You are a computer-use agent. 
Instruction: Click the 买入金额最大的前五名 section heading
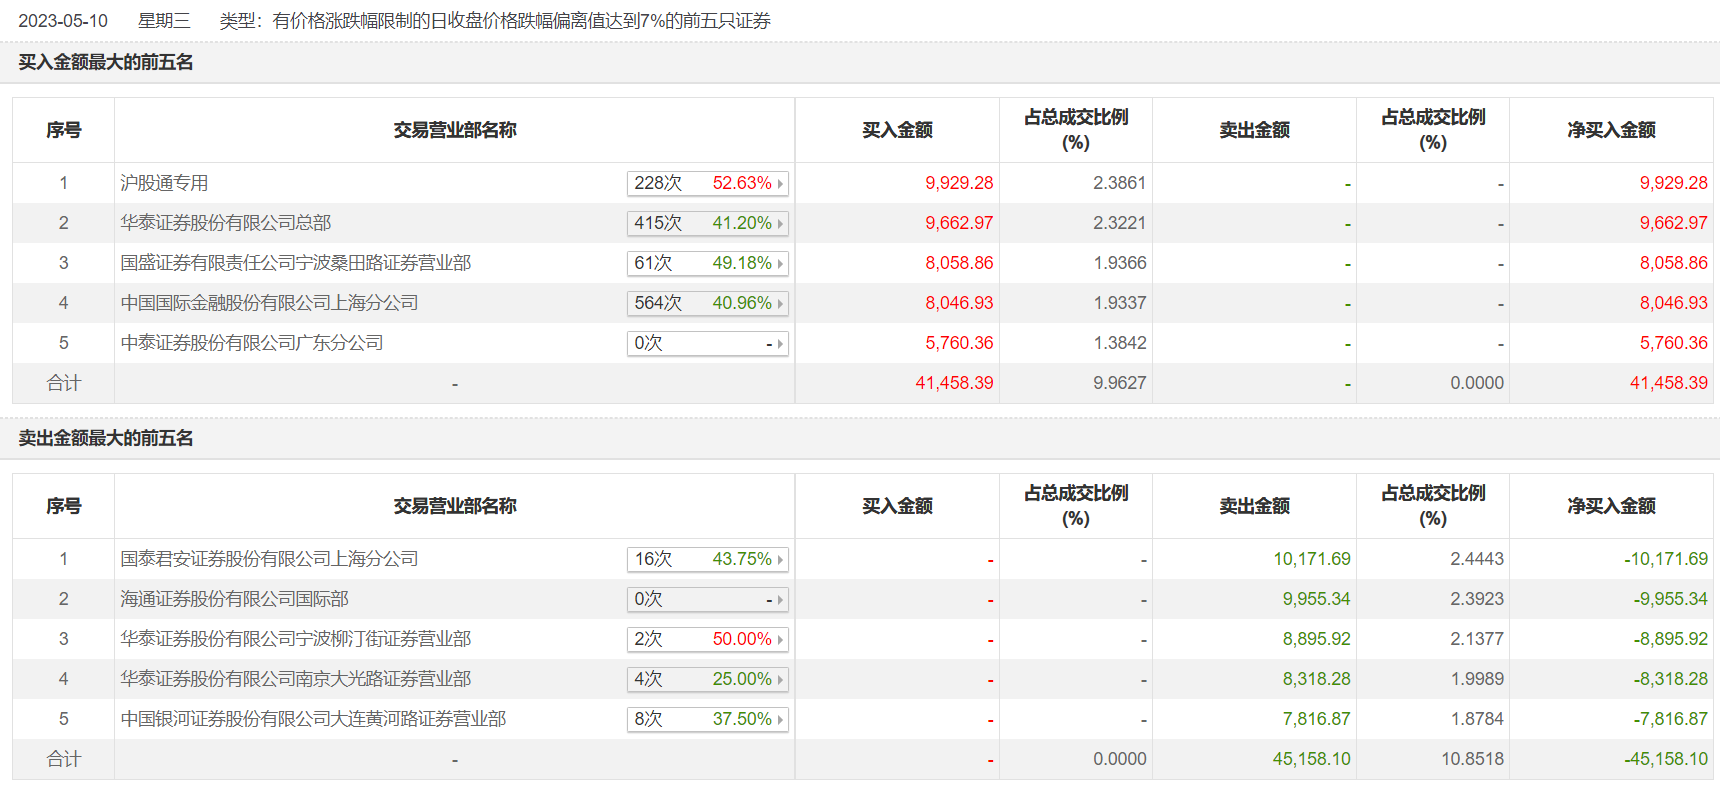[106, 62]
